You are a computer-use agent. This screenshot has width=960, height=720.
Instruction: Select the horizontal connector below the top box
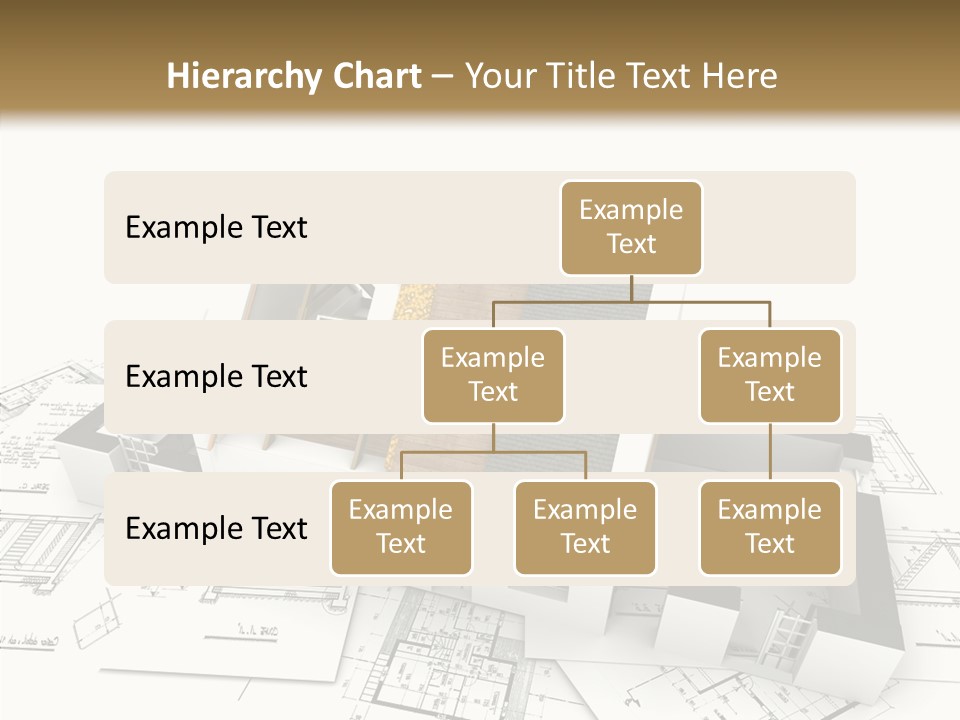[x=631, y=300]
